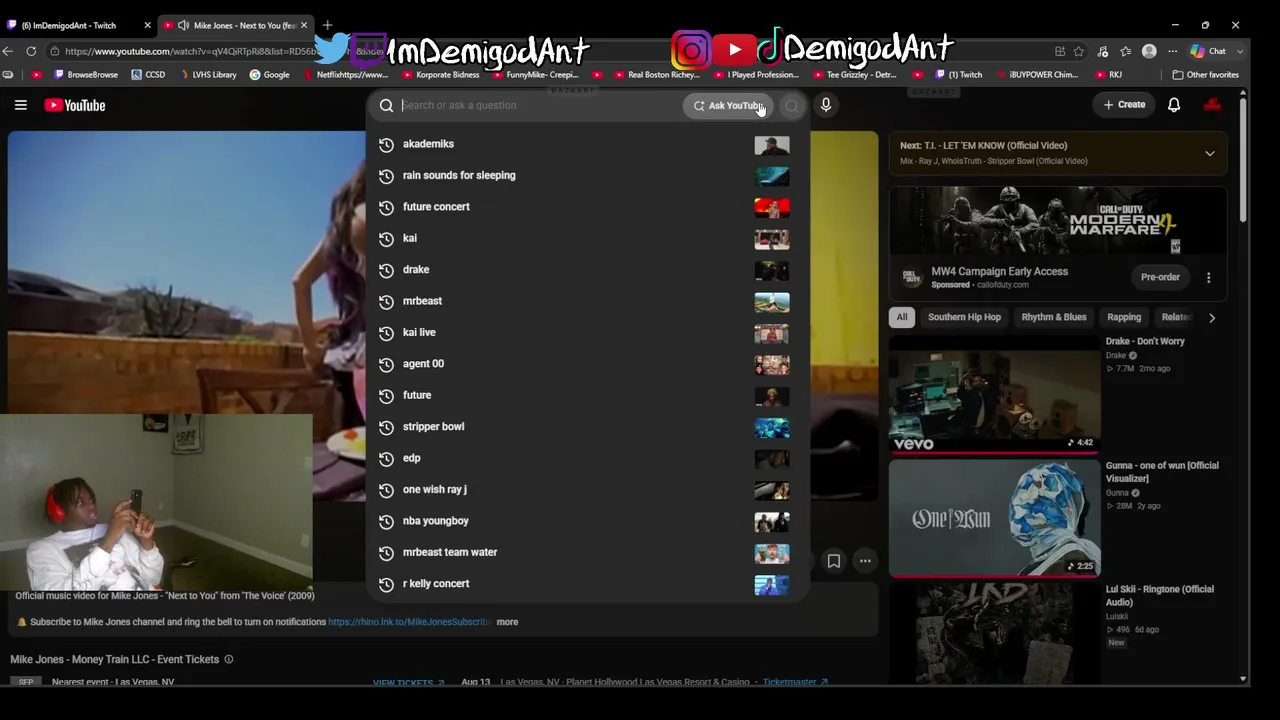
Task: Click the page vertical scrollbar
Action: coord(1243,160)
